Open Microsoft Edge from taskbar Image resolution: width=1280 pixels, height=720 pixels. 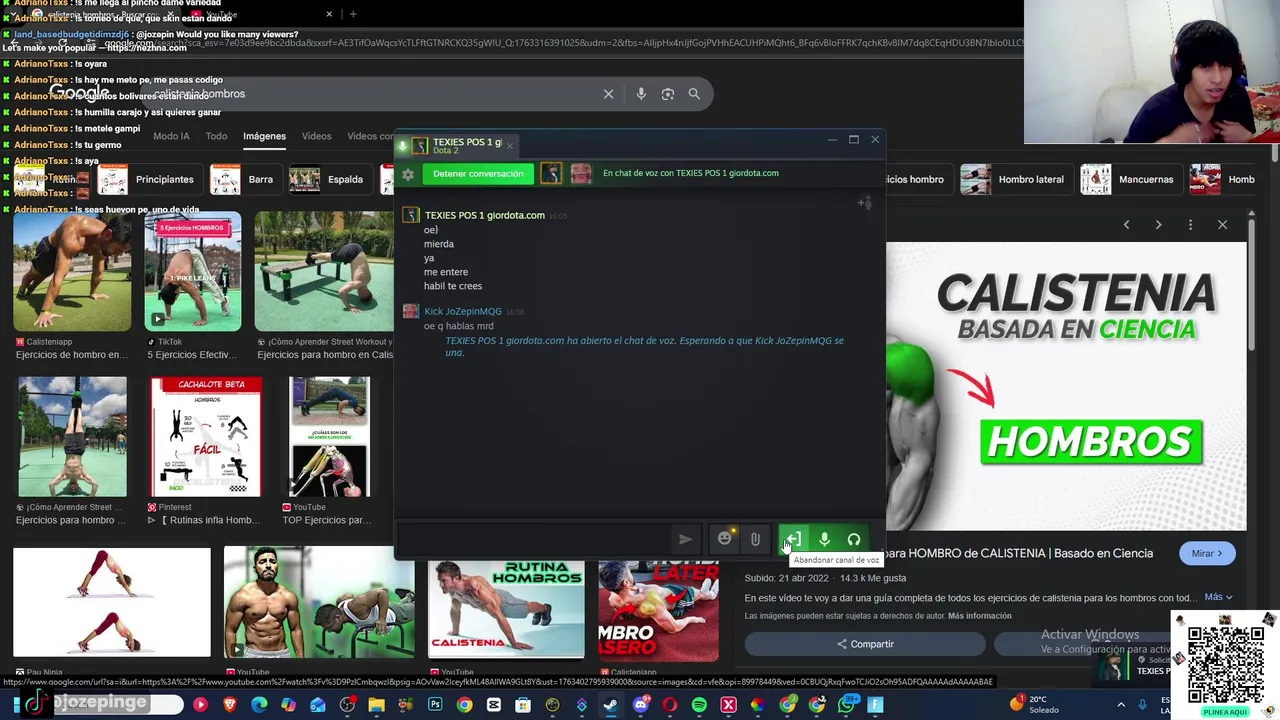pyautogui.click(x=259, y=705)
